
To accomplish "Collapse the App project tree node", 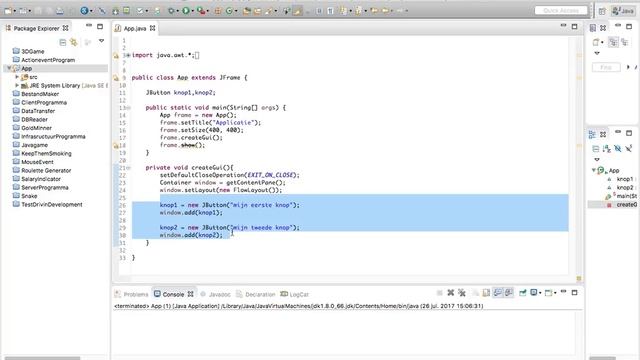I will click(x=9, y=68).
